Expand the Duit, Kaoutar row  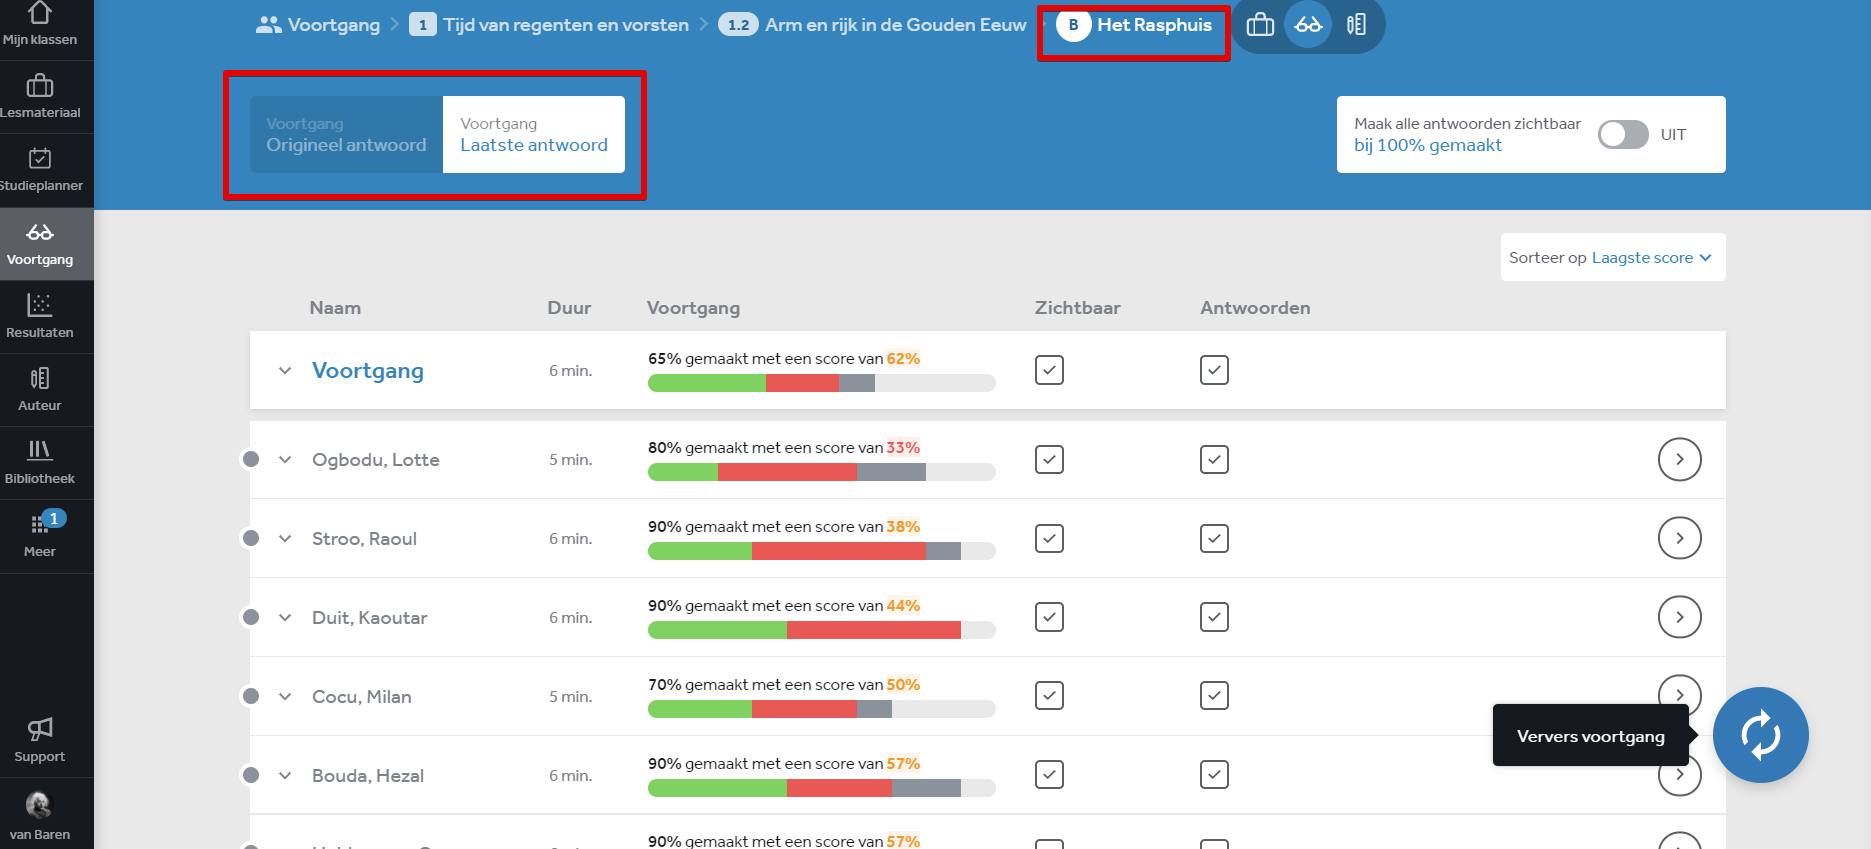point(285,617)
